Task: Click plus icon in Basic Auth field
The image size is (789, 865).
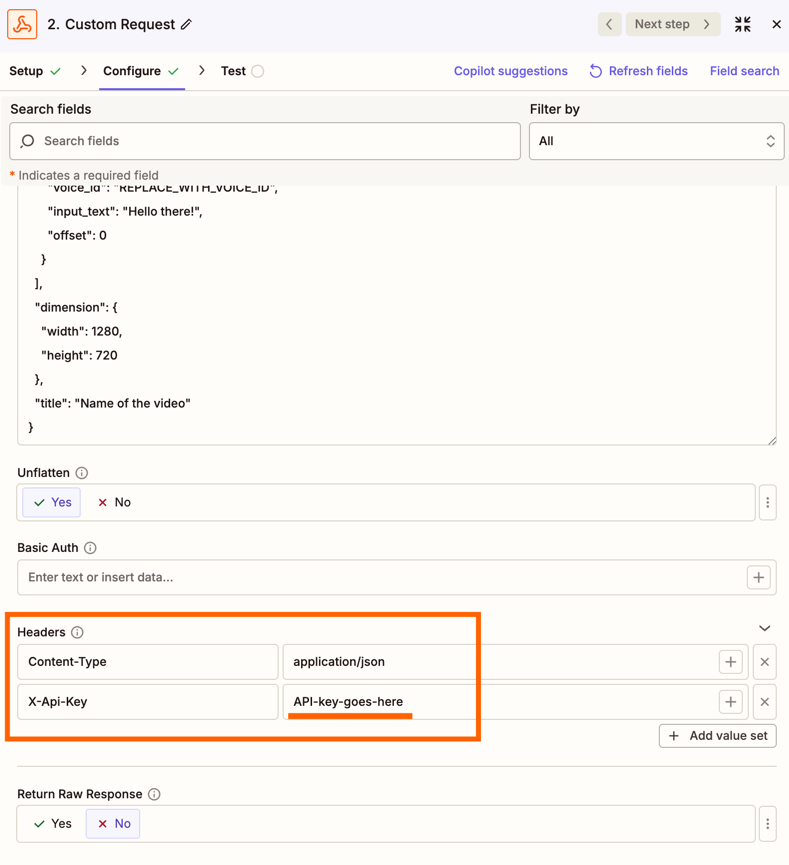Action: coord(759,577)
